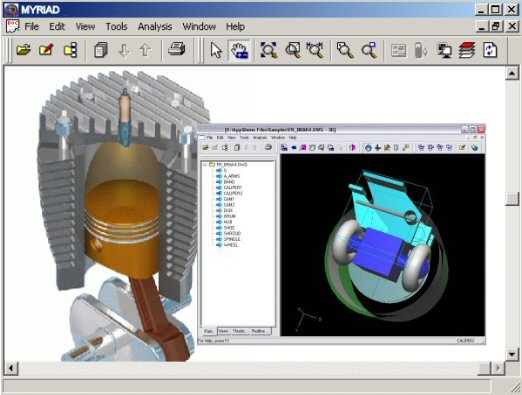This screenshot has height=395, width=522.
Task: Click the pages copy icon
Action: [x=101, y=50]
